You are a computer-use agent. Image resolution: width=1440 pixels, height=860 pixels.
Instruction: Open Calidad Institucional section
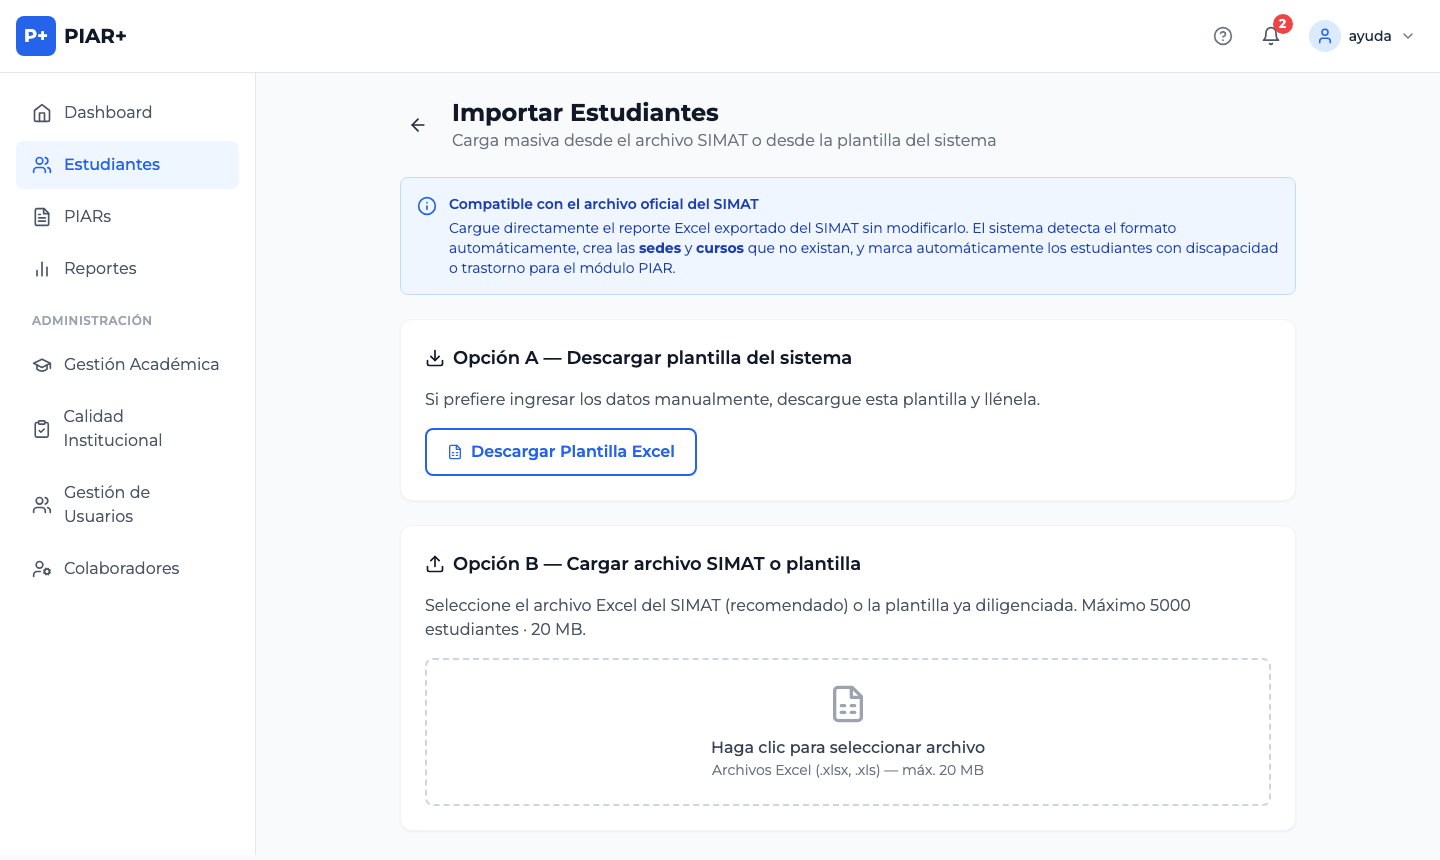(x=112, y=428)
